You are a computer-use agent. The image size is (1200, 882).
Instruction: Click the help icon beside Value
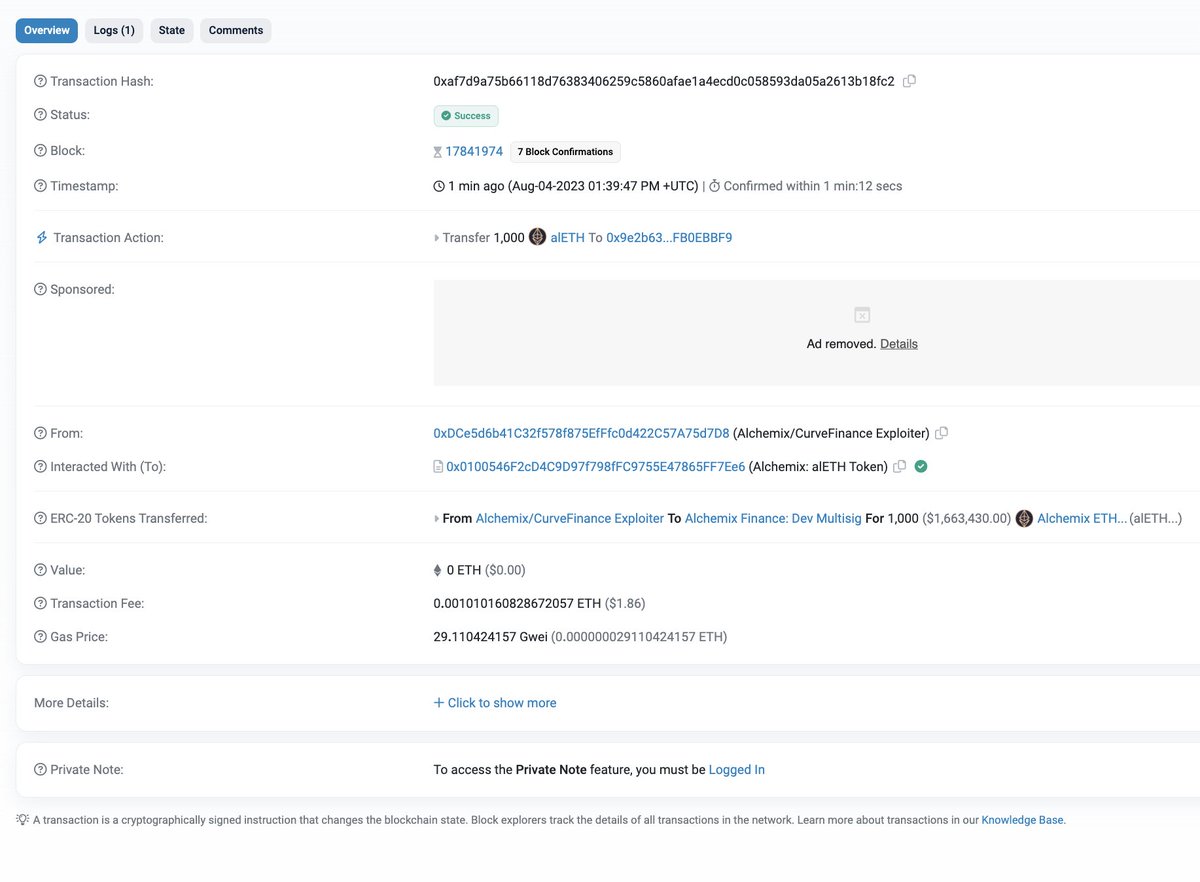40,570
